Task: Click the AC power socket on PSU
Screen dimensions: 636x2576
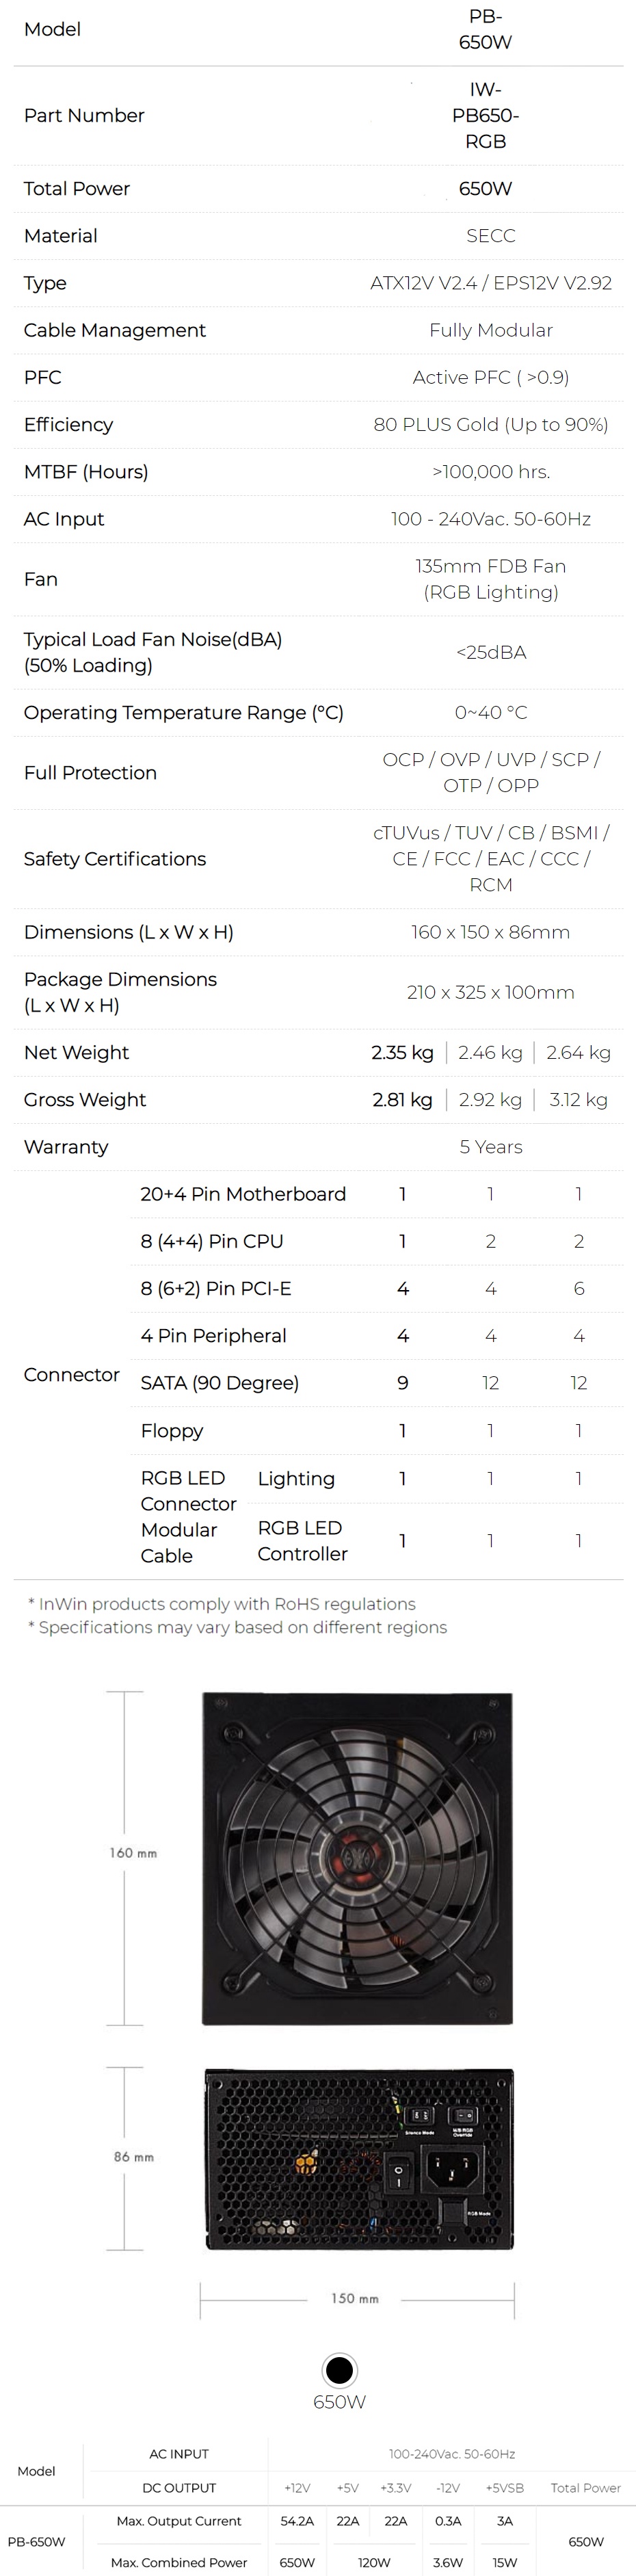Action: [x=452, y=2169]
